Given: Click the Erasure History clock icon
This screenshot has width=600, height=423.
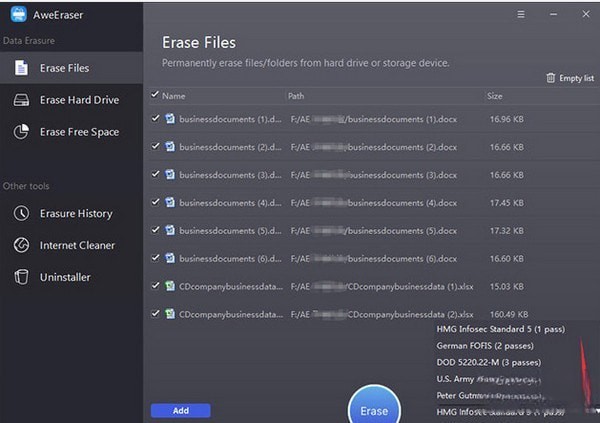Looking at the screenshot, I should 21,213.
